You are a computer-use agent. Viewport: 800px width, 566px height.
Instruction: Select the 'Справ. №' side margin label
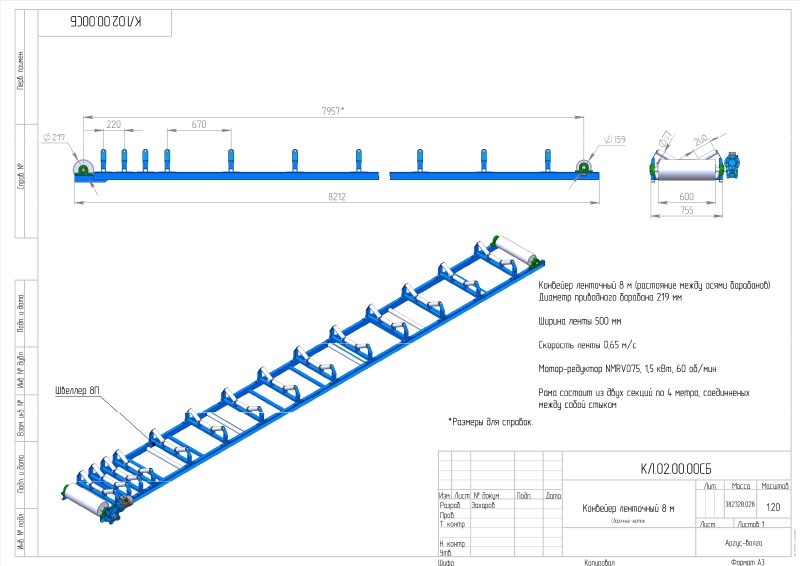(20, 177)
